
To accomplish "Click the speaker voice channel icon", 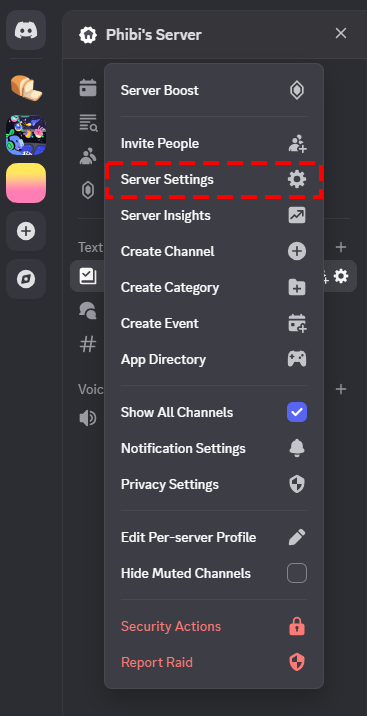I will click(x=88, y=418).
